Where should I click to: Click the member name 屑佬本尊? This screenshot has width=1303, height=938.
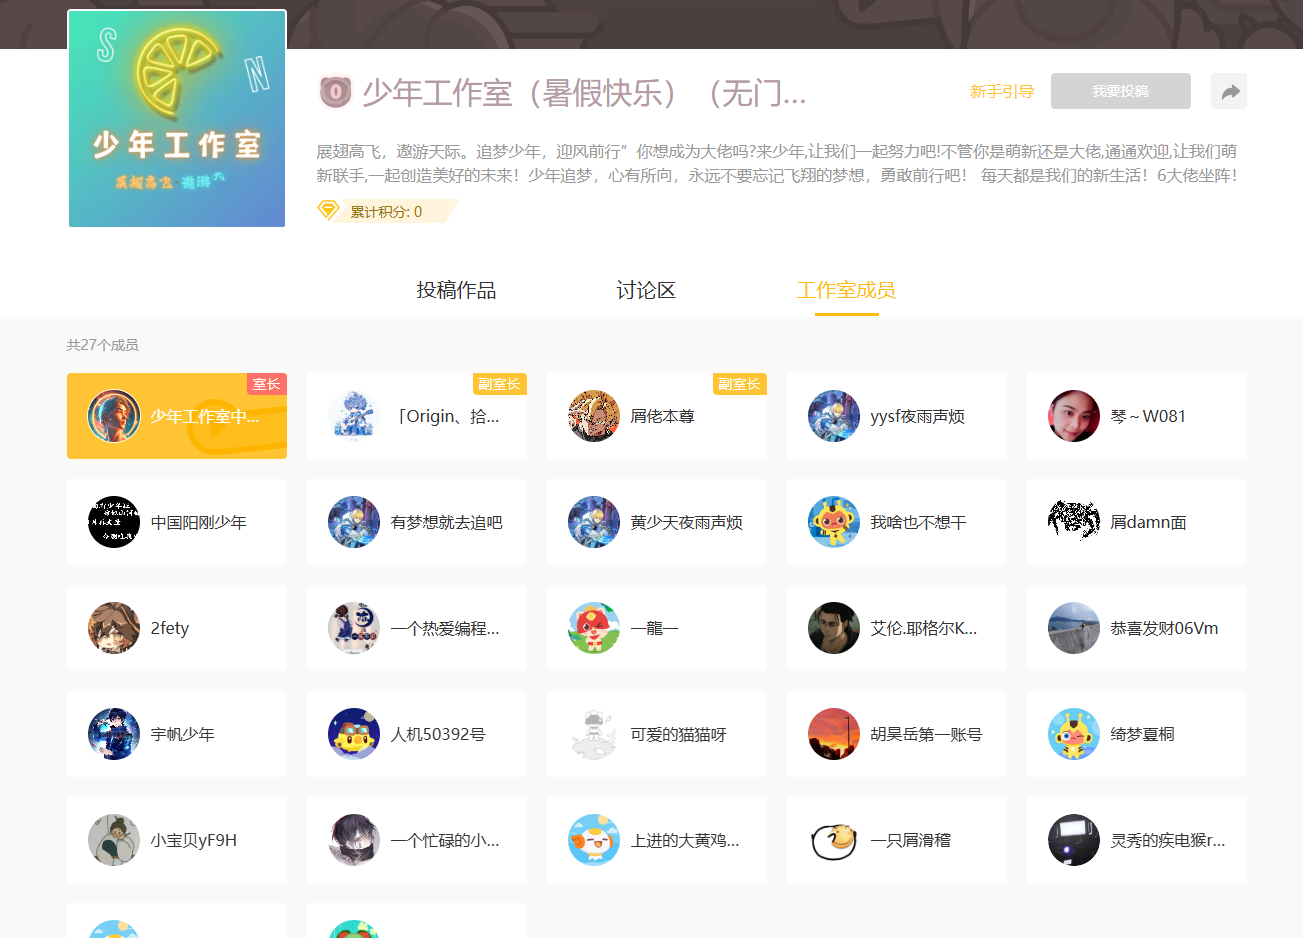tap(663, 416)
